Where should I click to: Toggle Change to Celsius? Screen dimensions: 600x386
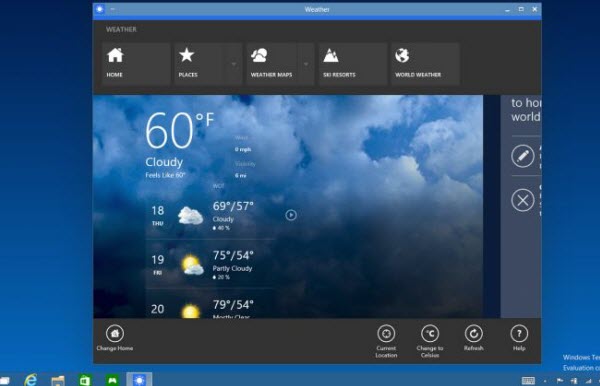(x=430, y=341)
